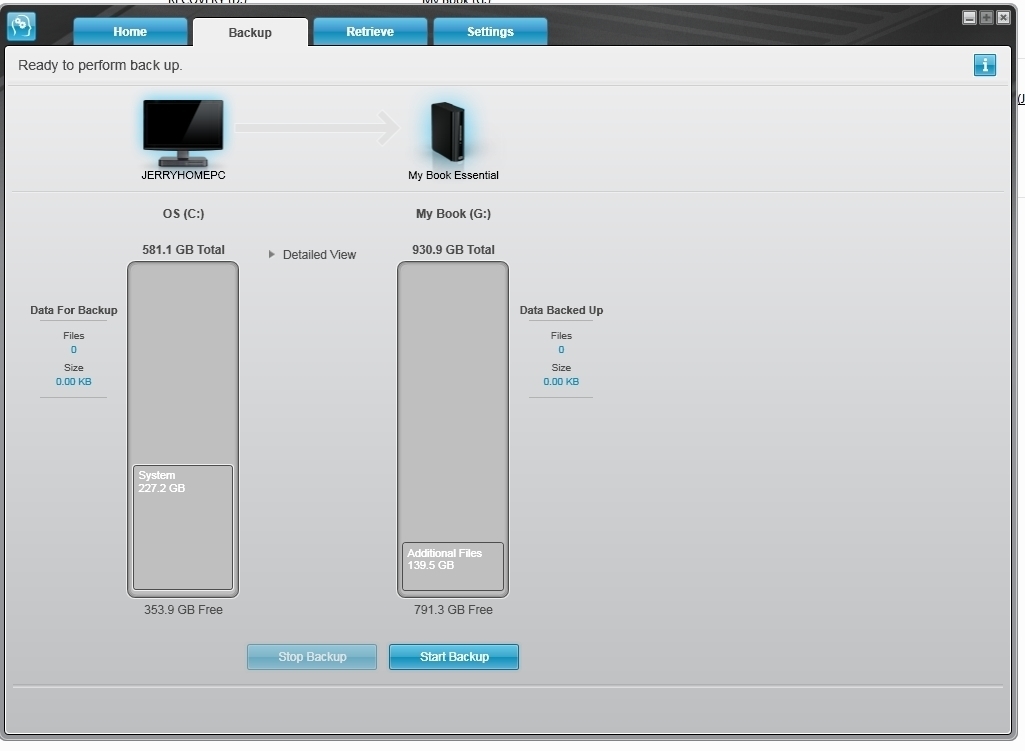Minimize the backup application window
This screenshot has width=1025, height=751.
click(x=969, y=18)
